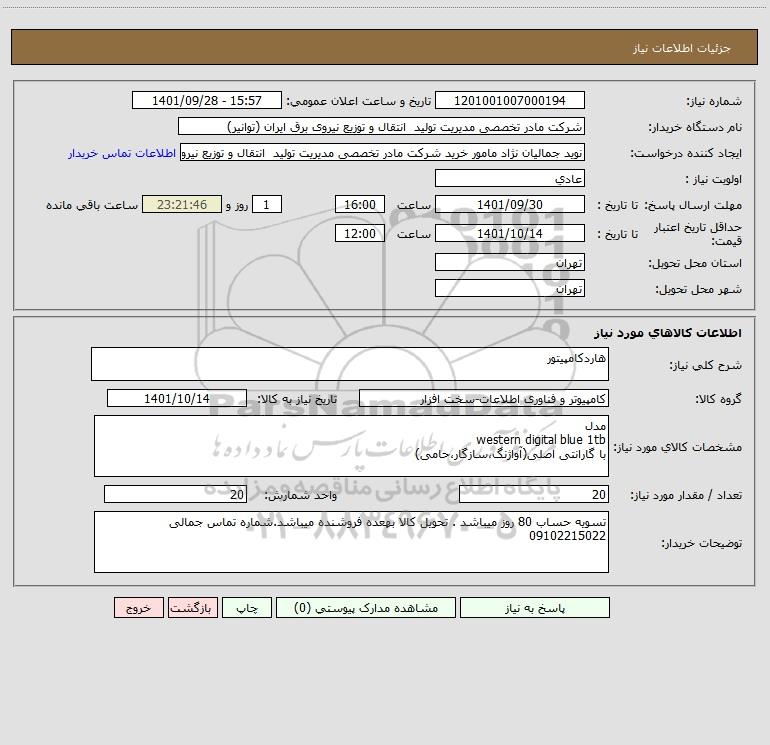The width and height of the screenshot is (770, 745).
Task: Click the 'مهلت ارسال پاسخ:' label
Action: [x=693, y=206]
